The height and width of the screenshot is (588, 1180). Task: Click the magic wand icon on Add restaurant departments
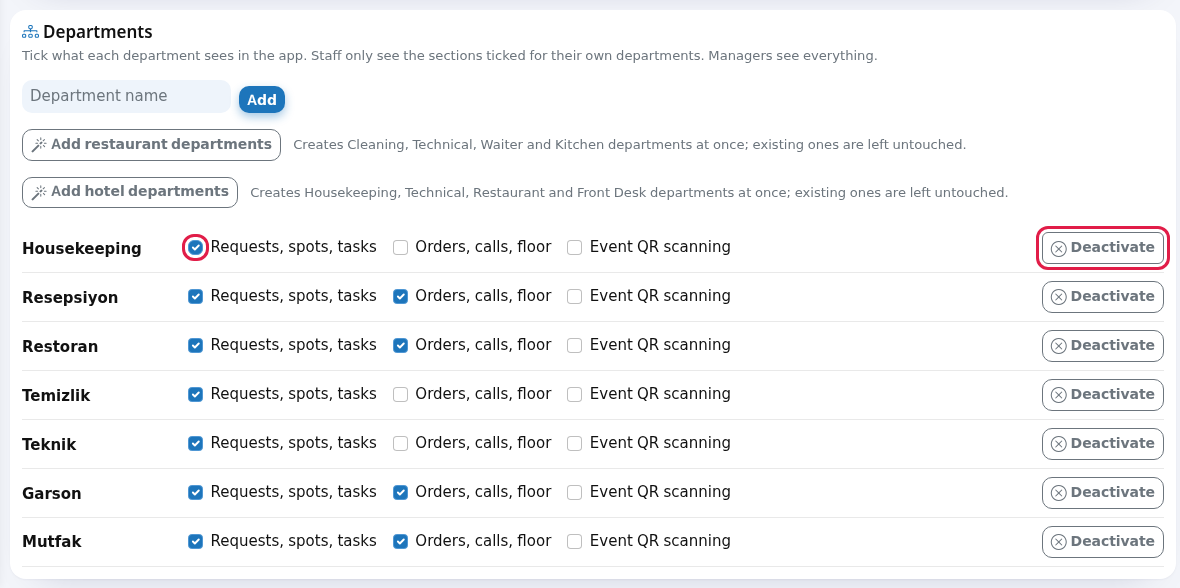40,145
